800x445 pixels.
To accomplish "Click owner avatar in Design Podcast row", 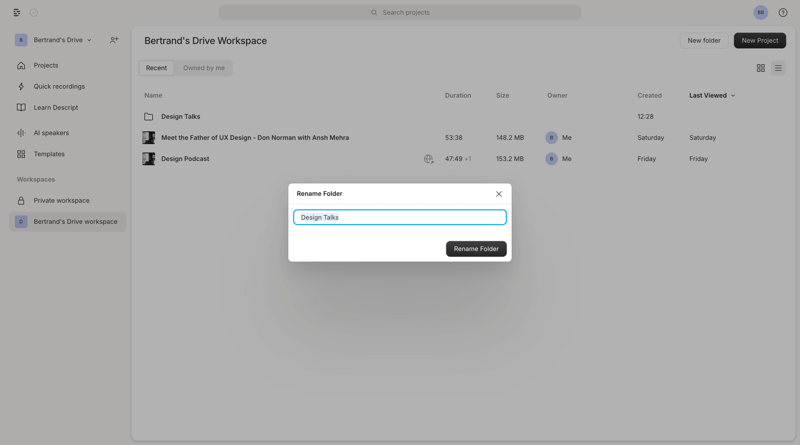I will coord(551,159).
